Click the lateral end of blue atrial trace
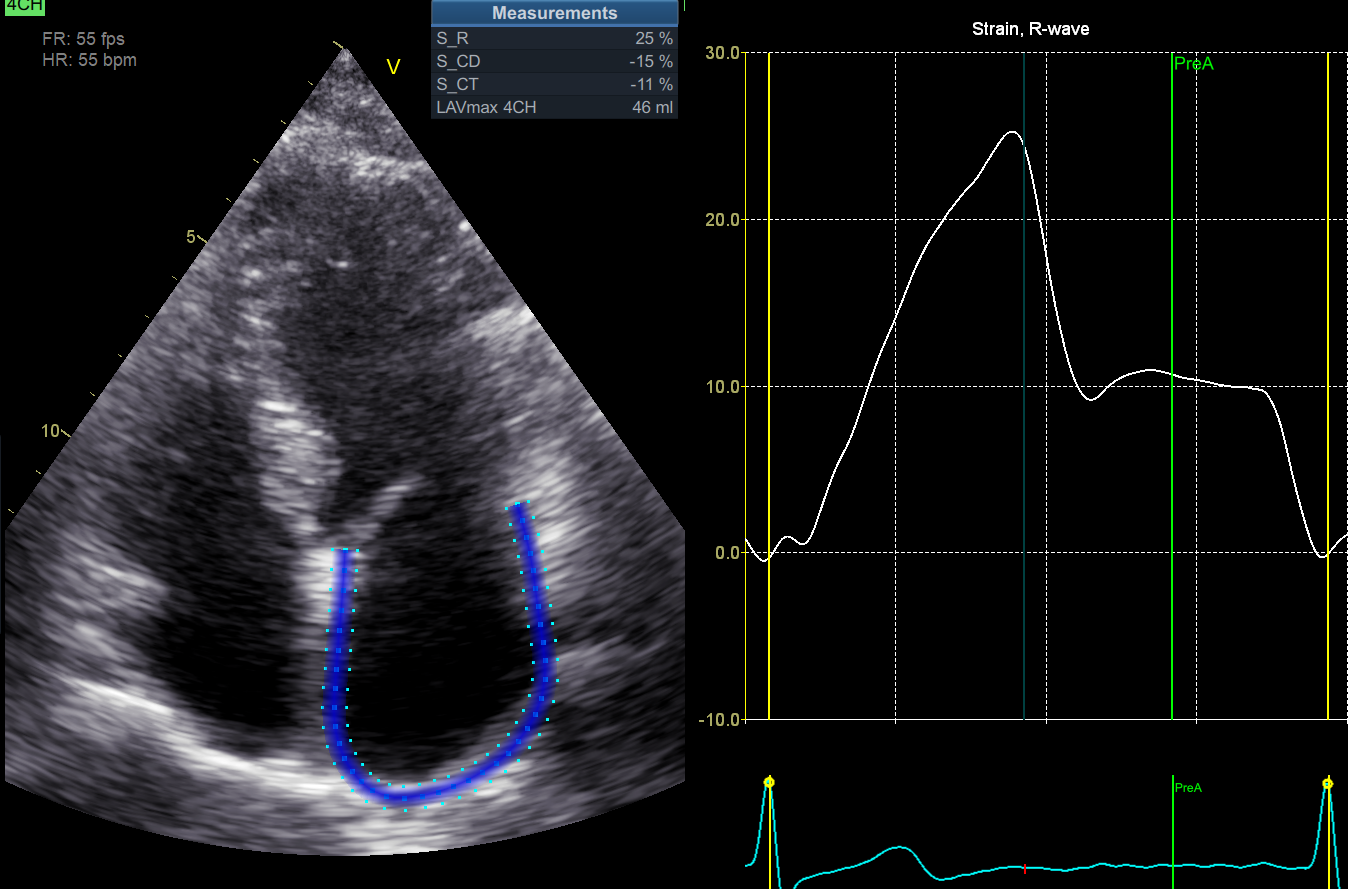1348x889 pixels. coord(519,506)
